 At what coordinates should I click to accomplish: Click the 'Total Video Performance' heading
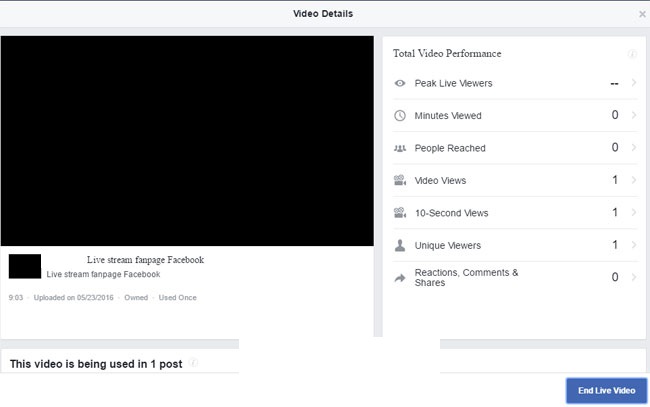click(447, 53)
